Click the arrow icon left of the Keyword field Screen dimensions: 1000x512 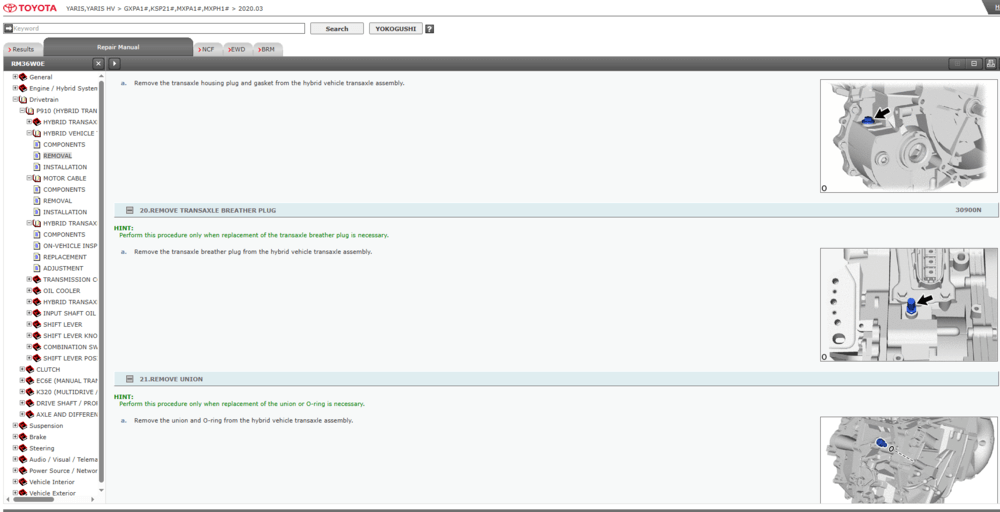(x=8, y=29)
